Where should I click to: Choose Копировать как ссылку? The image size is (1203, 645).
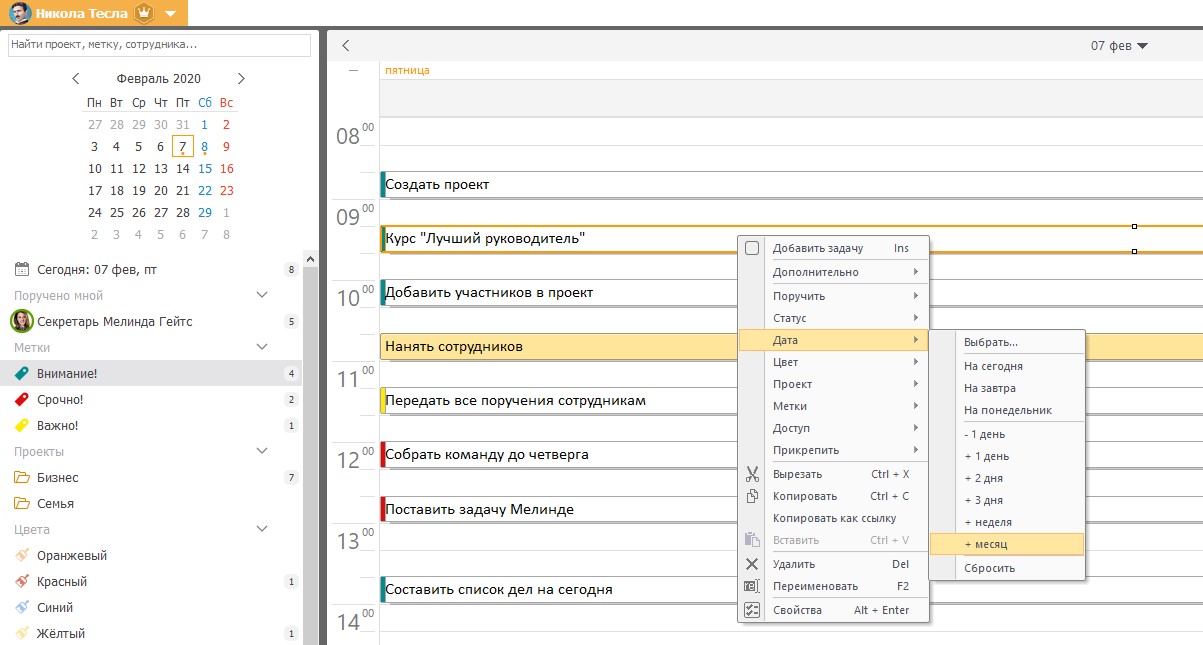point(834,518)
